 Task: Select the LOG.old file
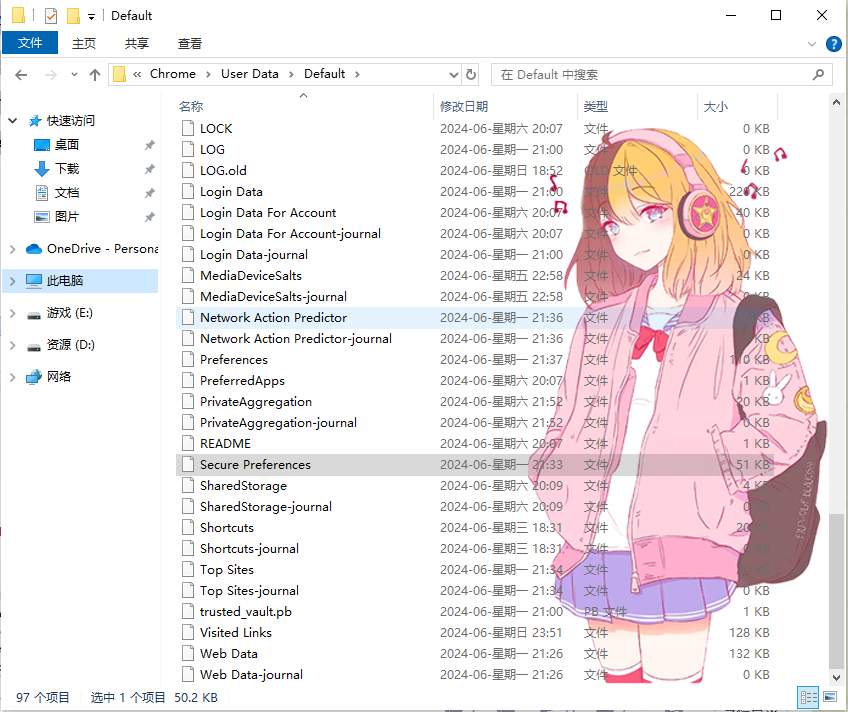point(223,170)
